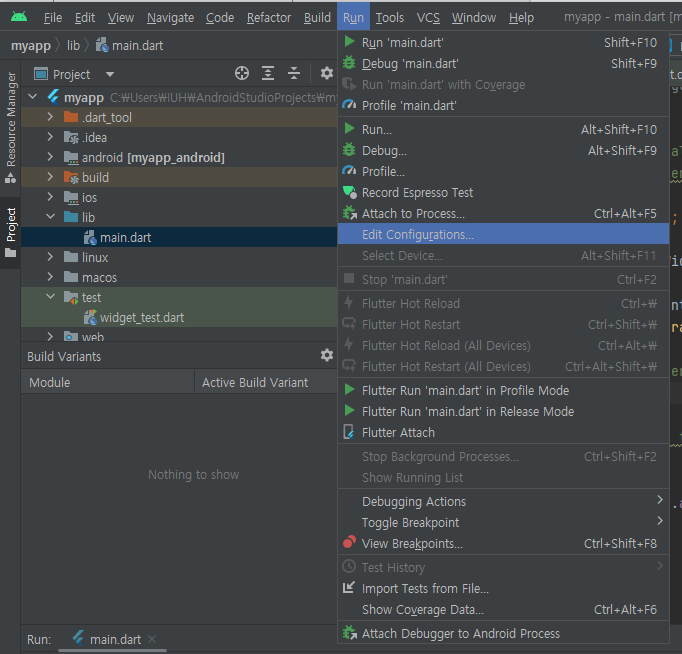This screenshot has height=654, width=682.
Task: Expand the .dart_tool folder
Action: point(50,117)
